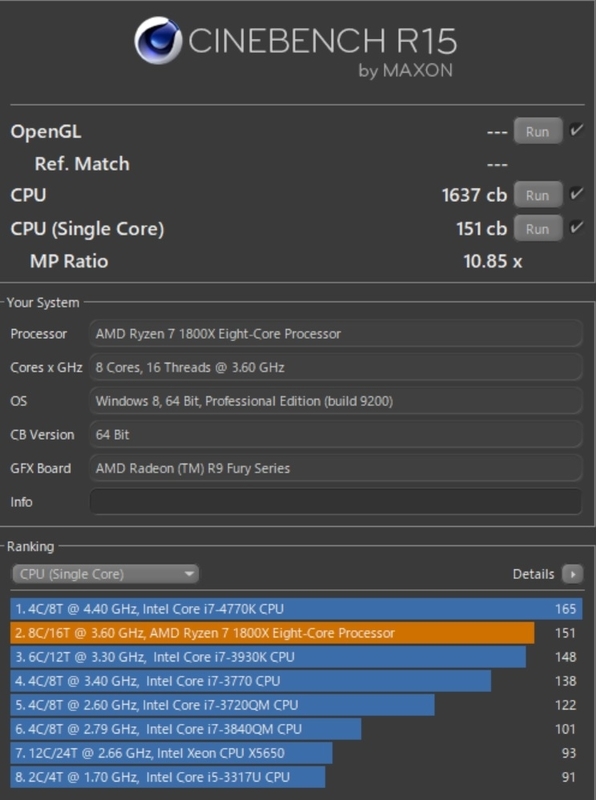This screenshot has width=596, height=800.
Task: Select the Intel Xeon X5650 ranking row
Action: point(296,753)
